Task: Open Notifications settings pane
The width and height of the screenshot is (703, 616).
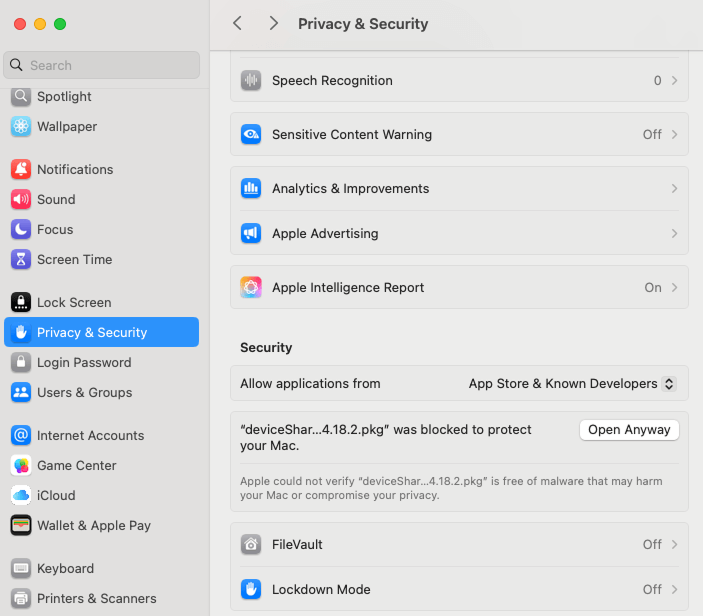Action: (101, 169)
